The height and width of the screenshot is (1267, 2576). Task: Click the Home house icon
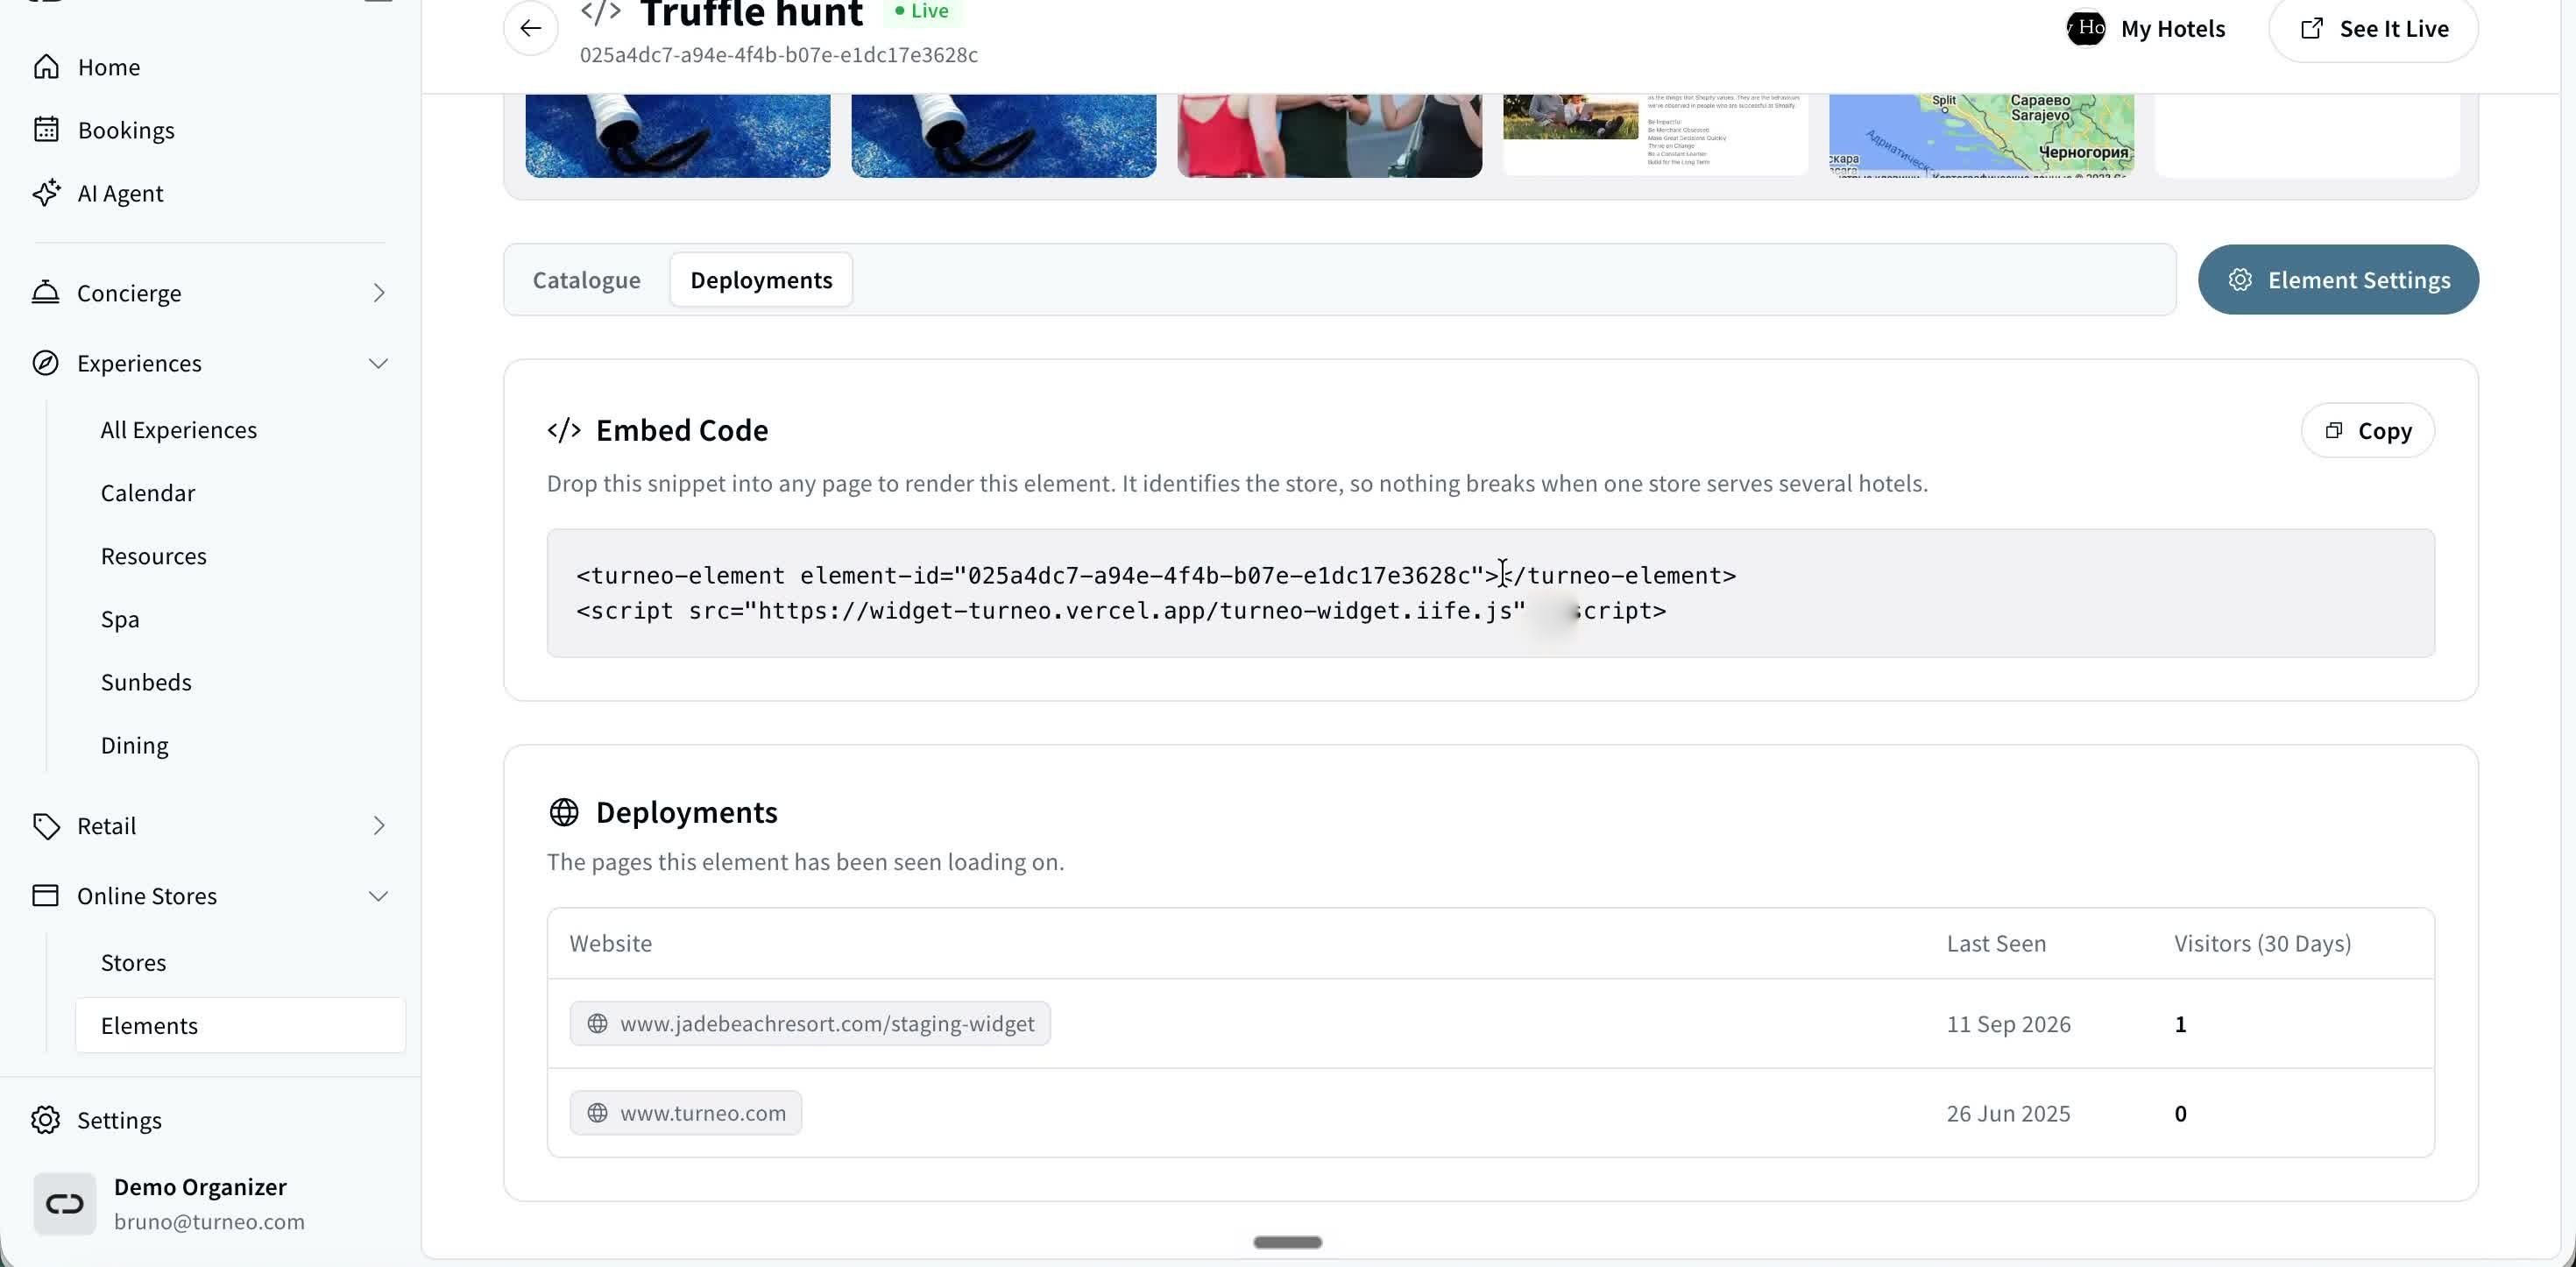(x=46, y=67)
